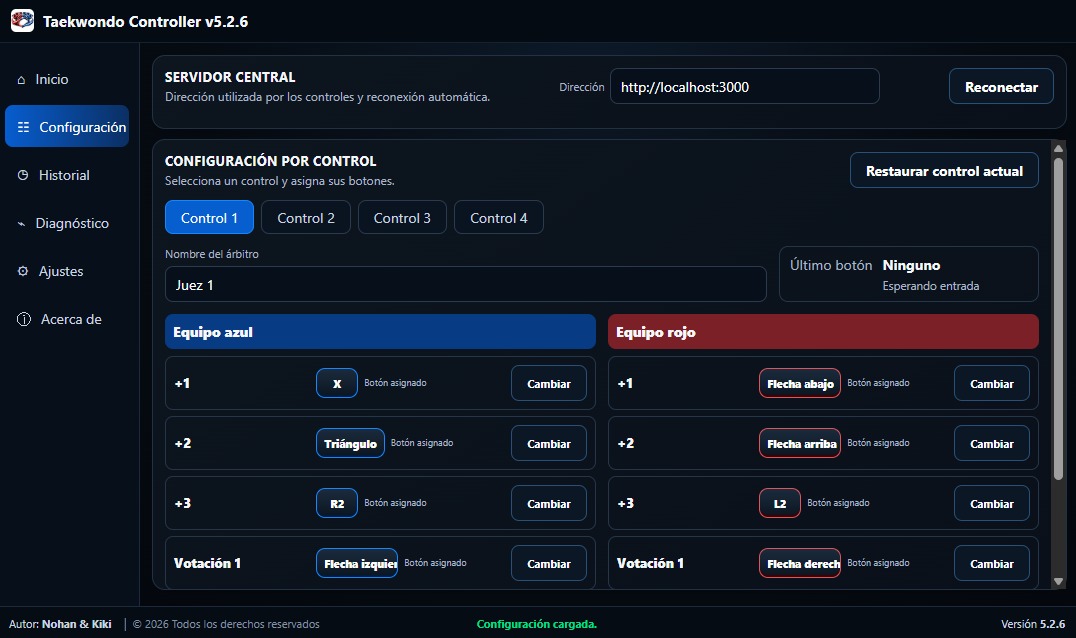The image size is (1076, 638).
Task: Change Equipo rojo Votación 1 button
Action: tap(992, 564)
